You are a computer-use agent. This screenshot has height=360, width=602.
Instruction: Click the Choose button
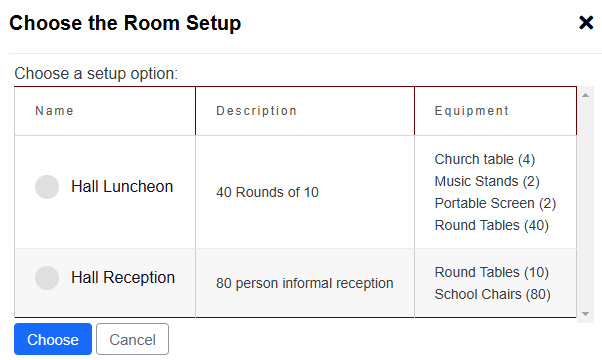click(53, 339)
